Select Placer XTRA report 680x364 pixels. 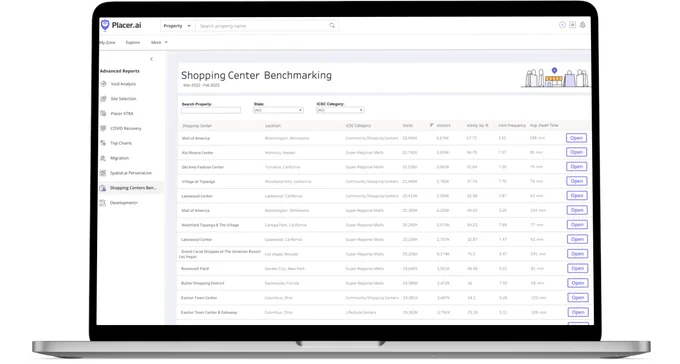coord(122,113)
